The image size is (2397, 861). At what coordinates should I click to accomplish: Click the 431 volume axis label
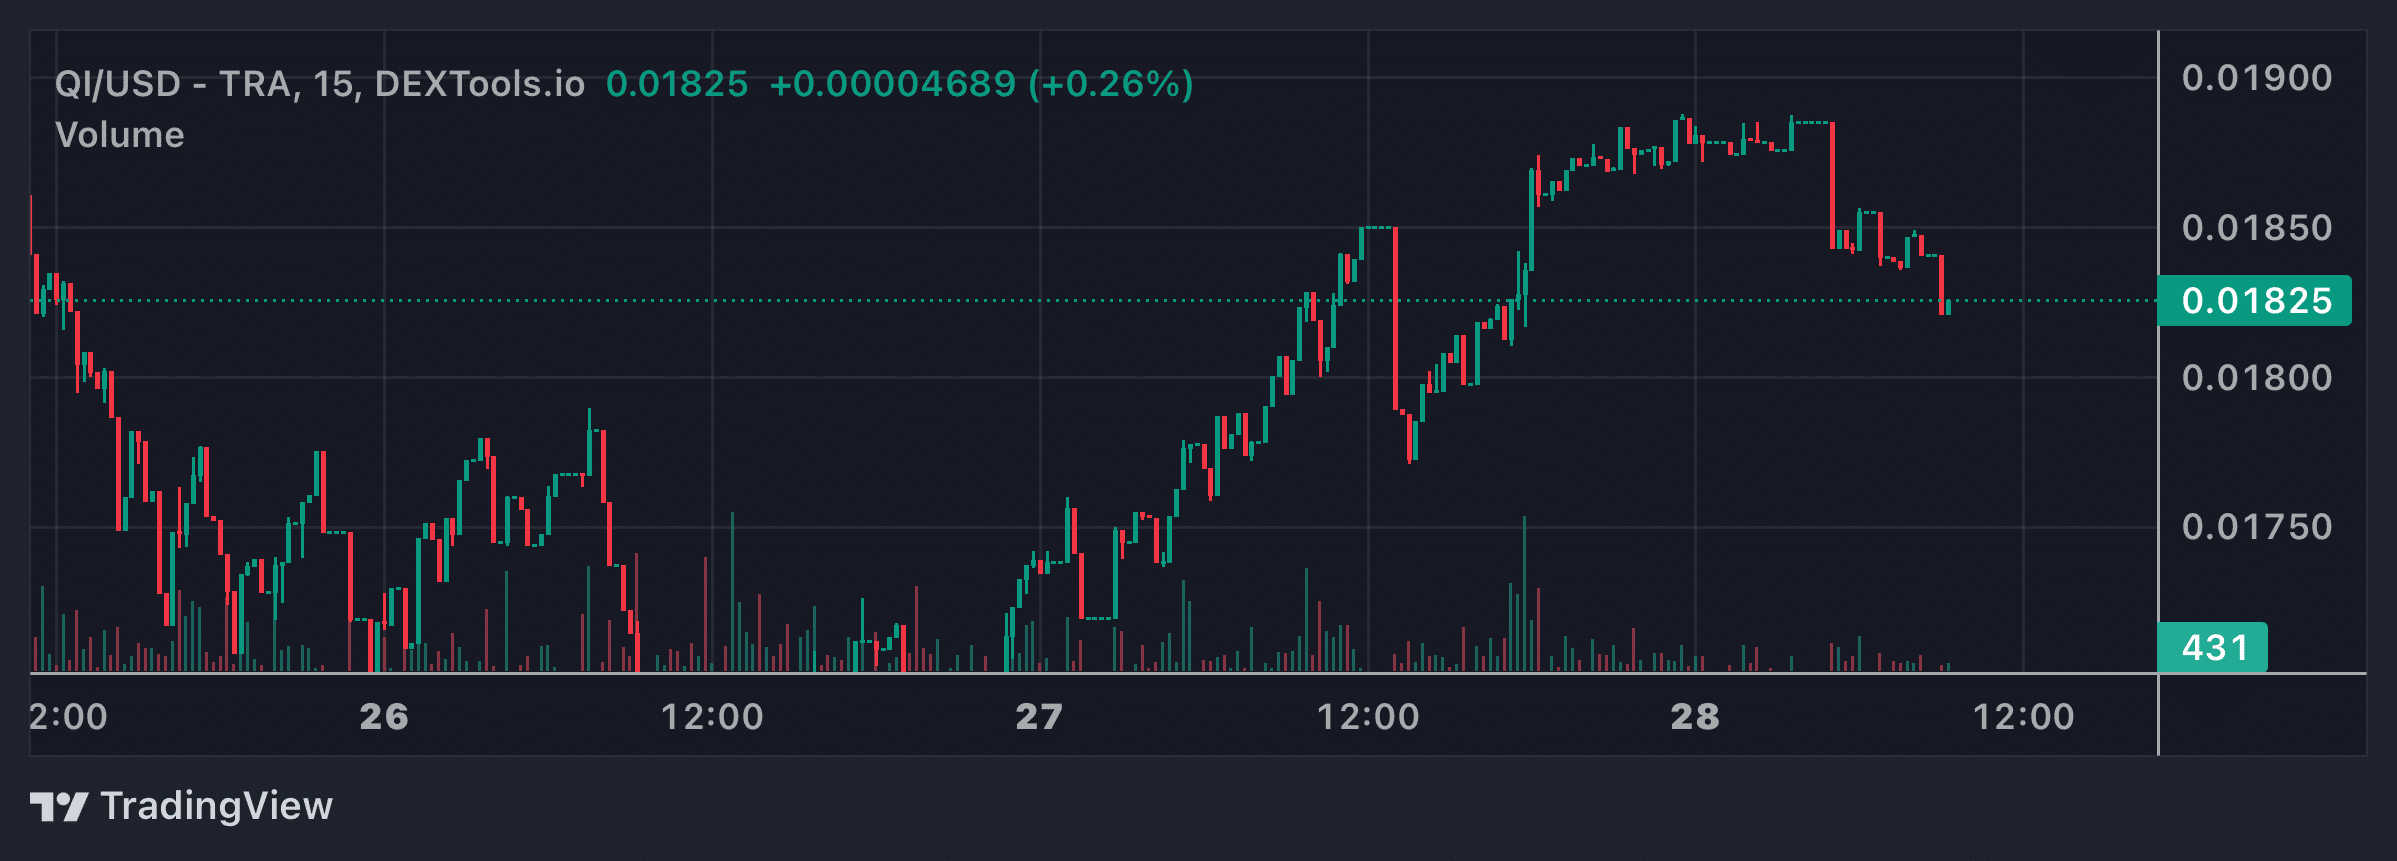tap(2213, 648)
